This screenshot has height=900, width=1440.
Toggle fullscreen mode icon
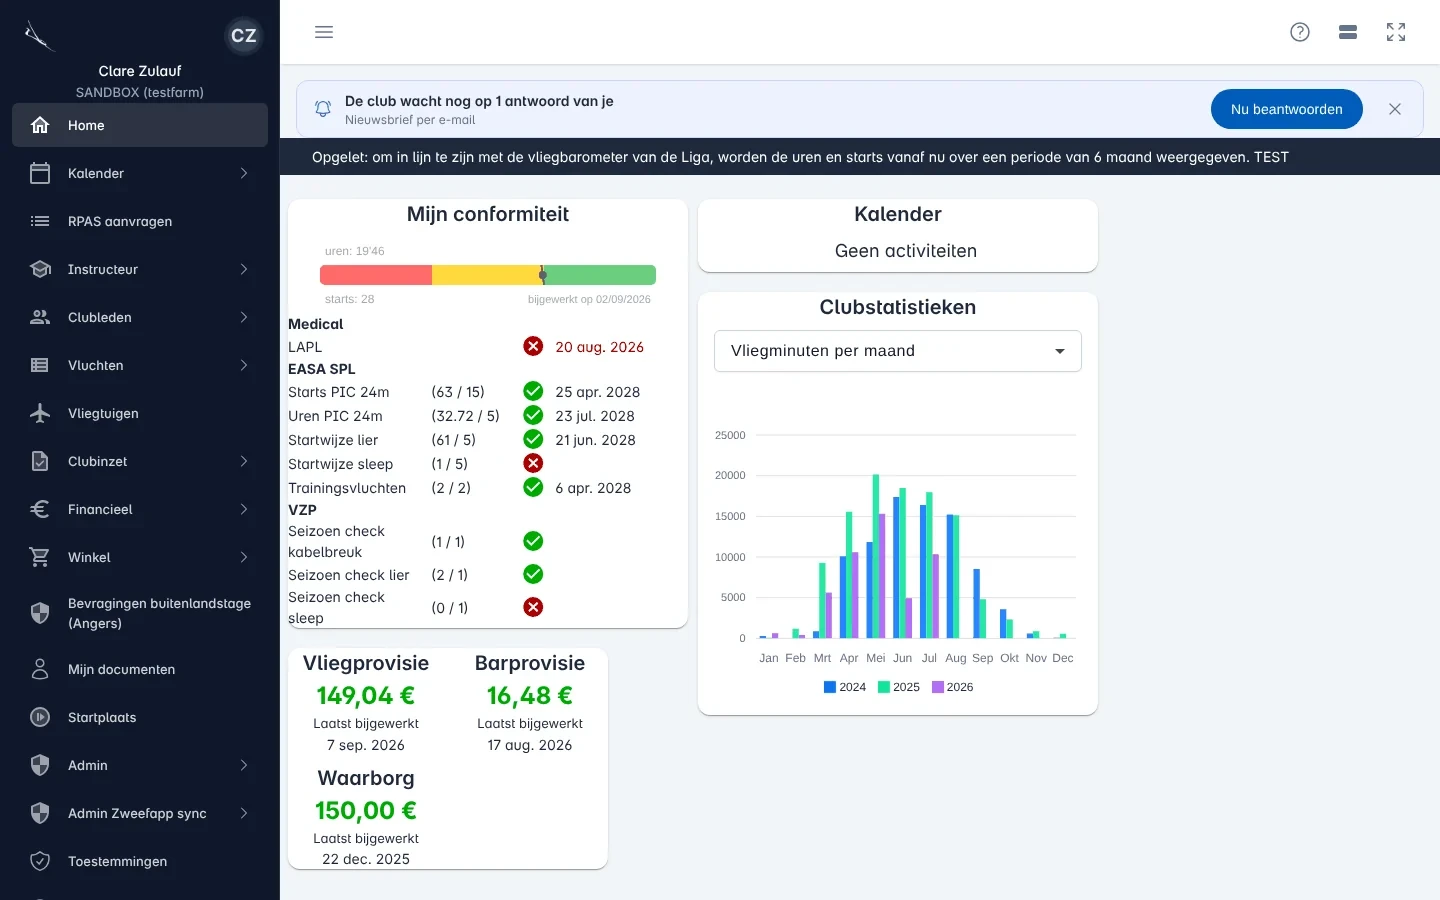point(1396,32)
